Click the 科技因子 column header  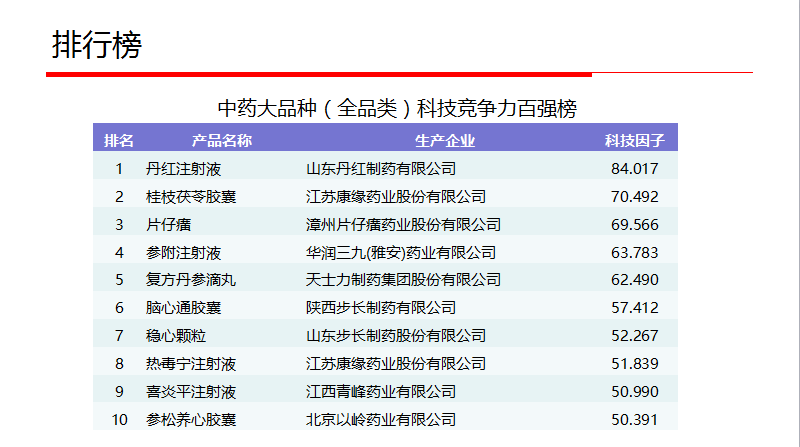pyautogui.click(x=635, y=140)
